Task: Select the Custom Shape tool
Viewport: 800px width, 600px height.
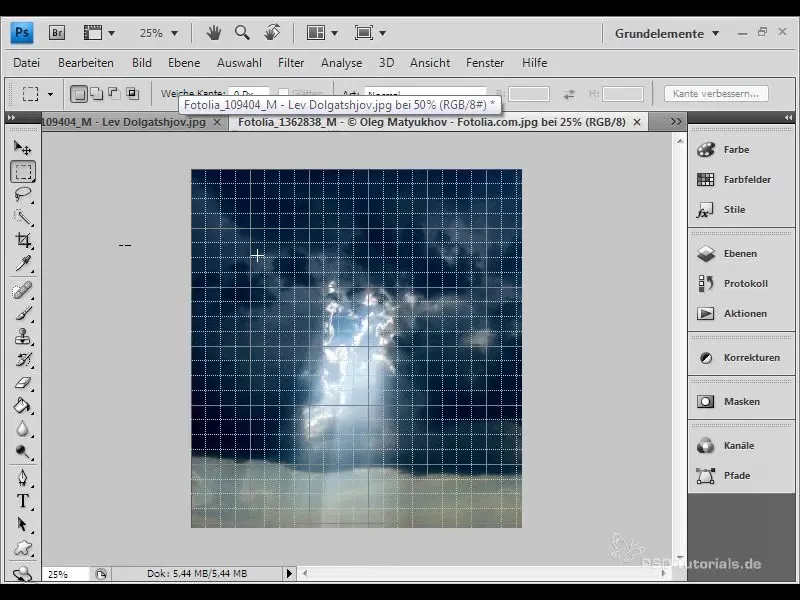Action: click(x=22, y=548)
